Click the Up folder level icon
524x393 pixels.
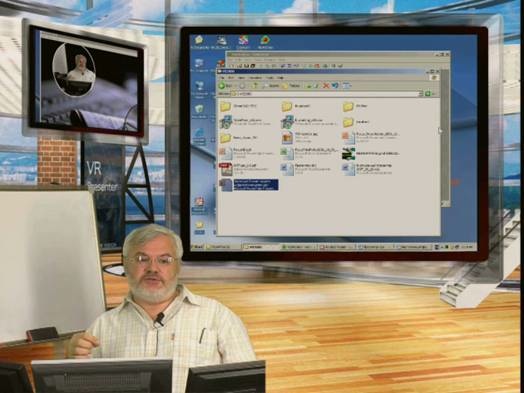[x=255, y=86]
